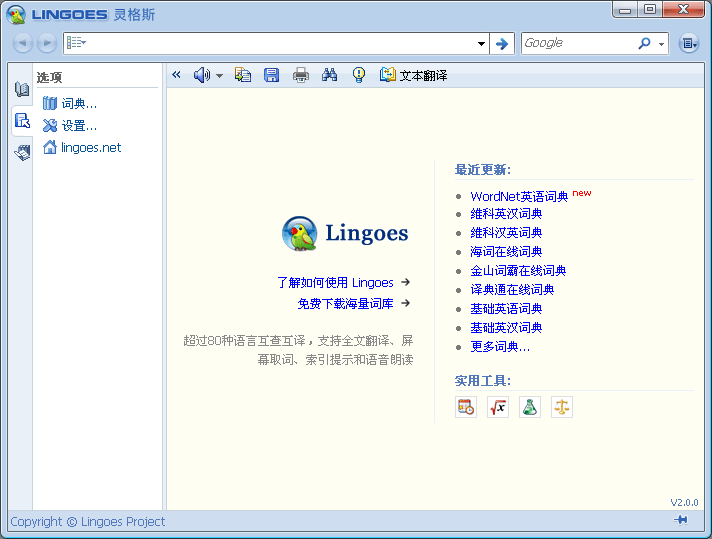Click the pin icon in status bar
This screenshot has width=712, height=539.
click(681, 519)
